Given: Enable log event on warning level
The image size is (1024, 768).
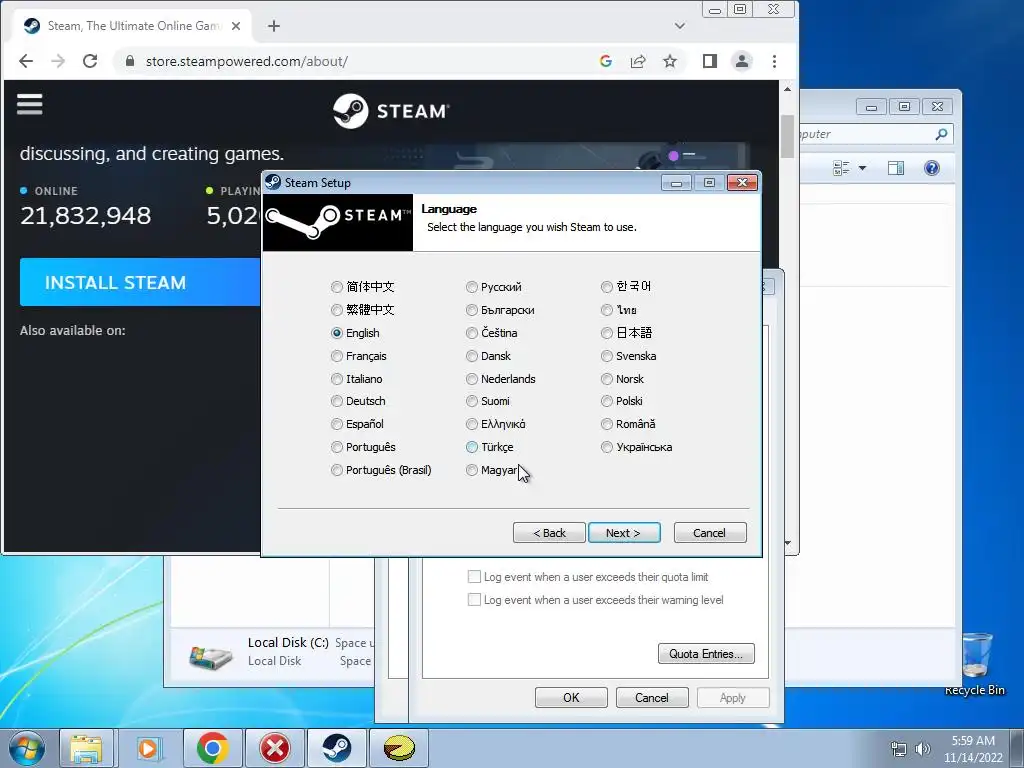Looking at the screenshot, I should coord(474,600).
